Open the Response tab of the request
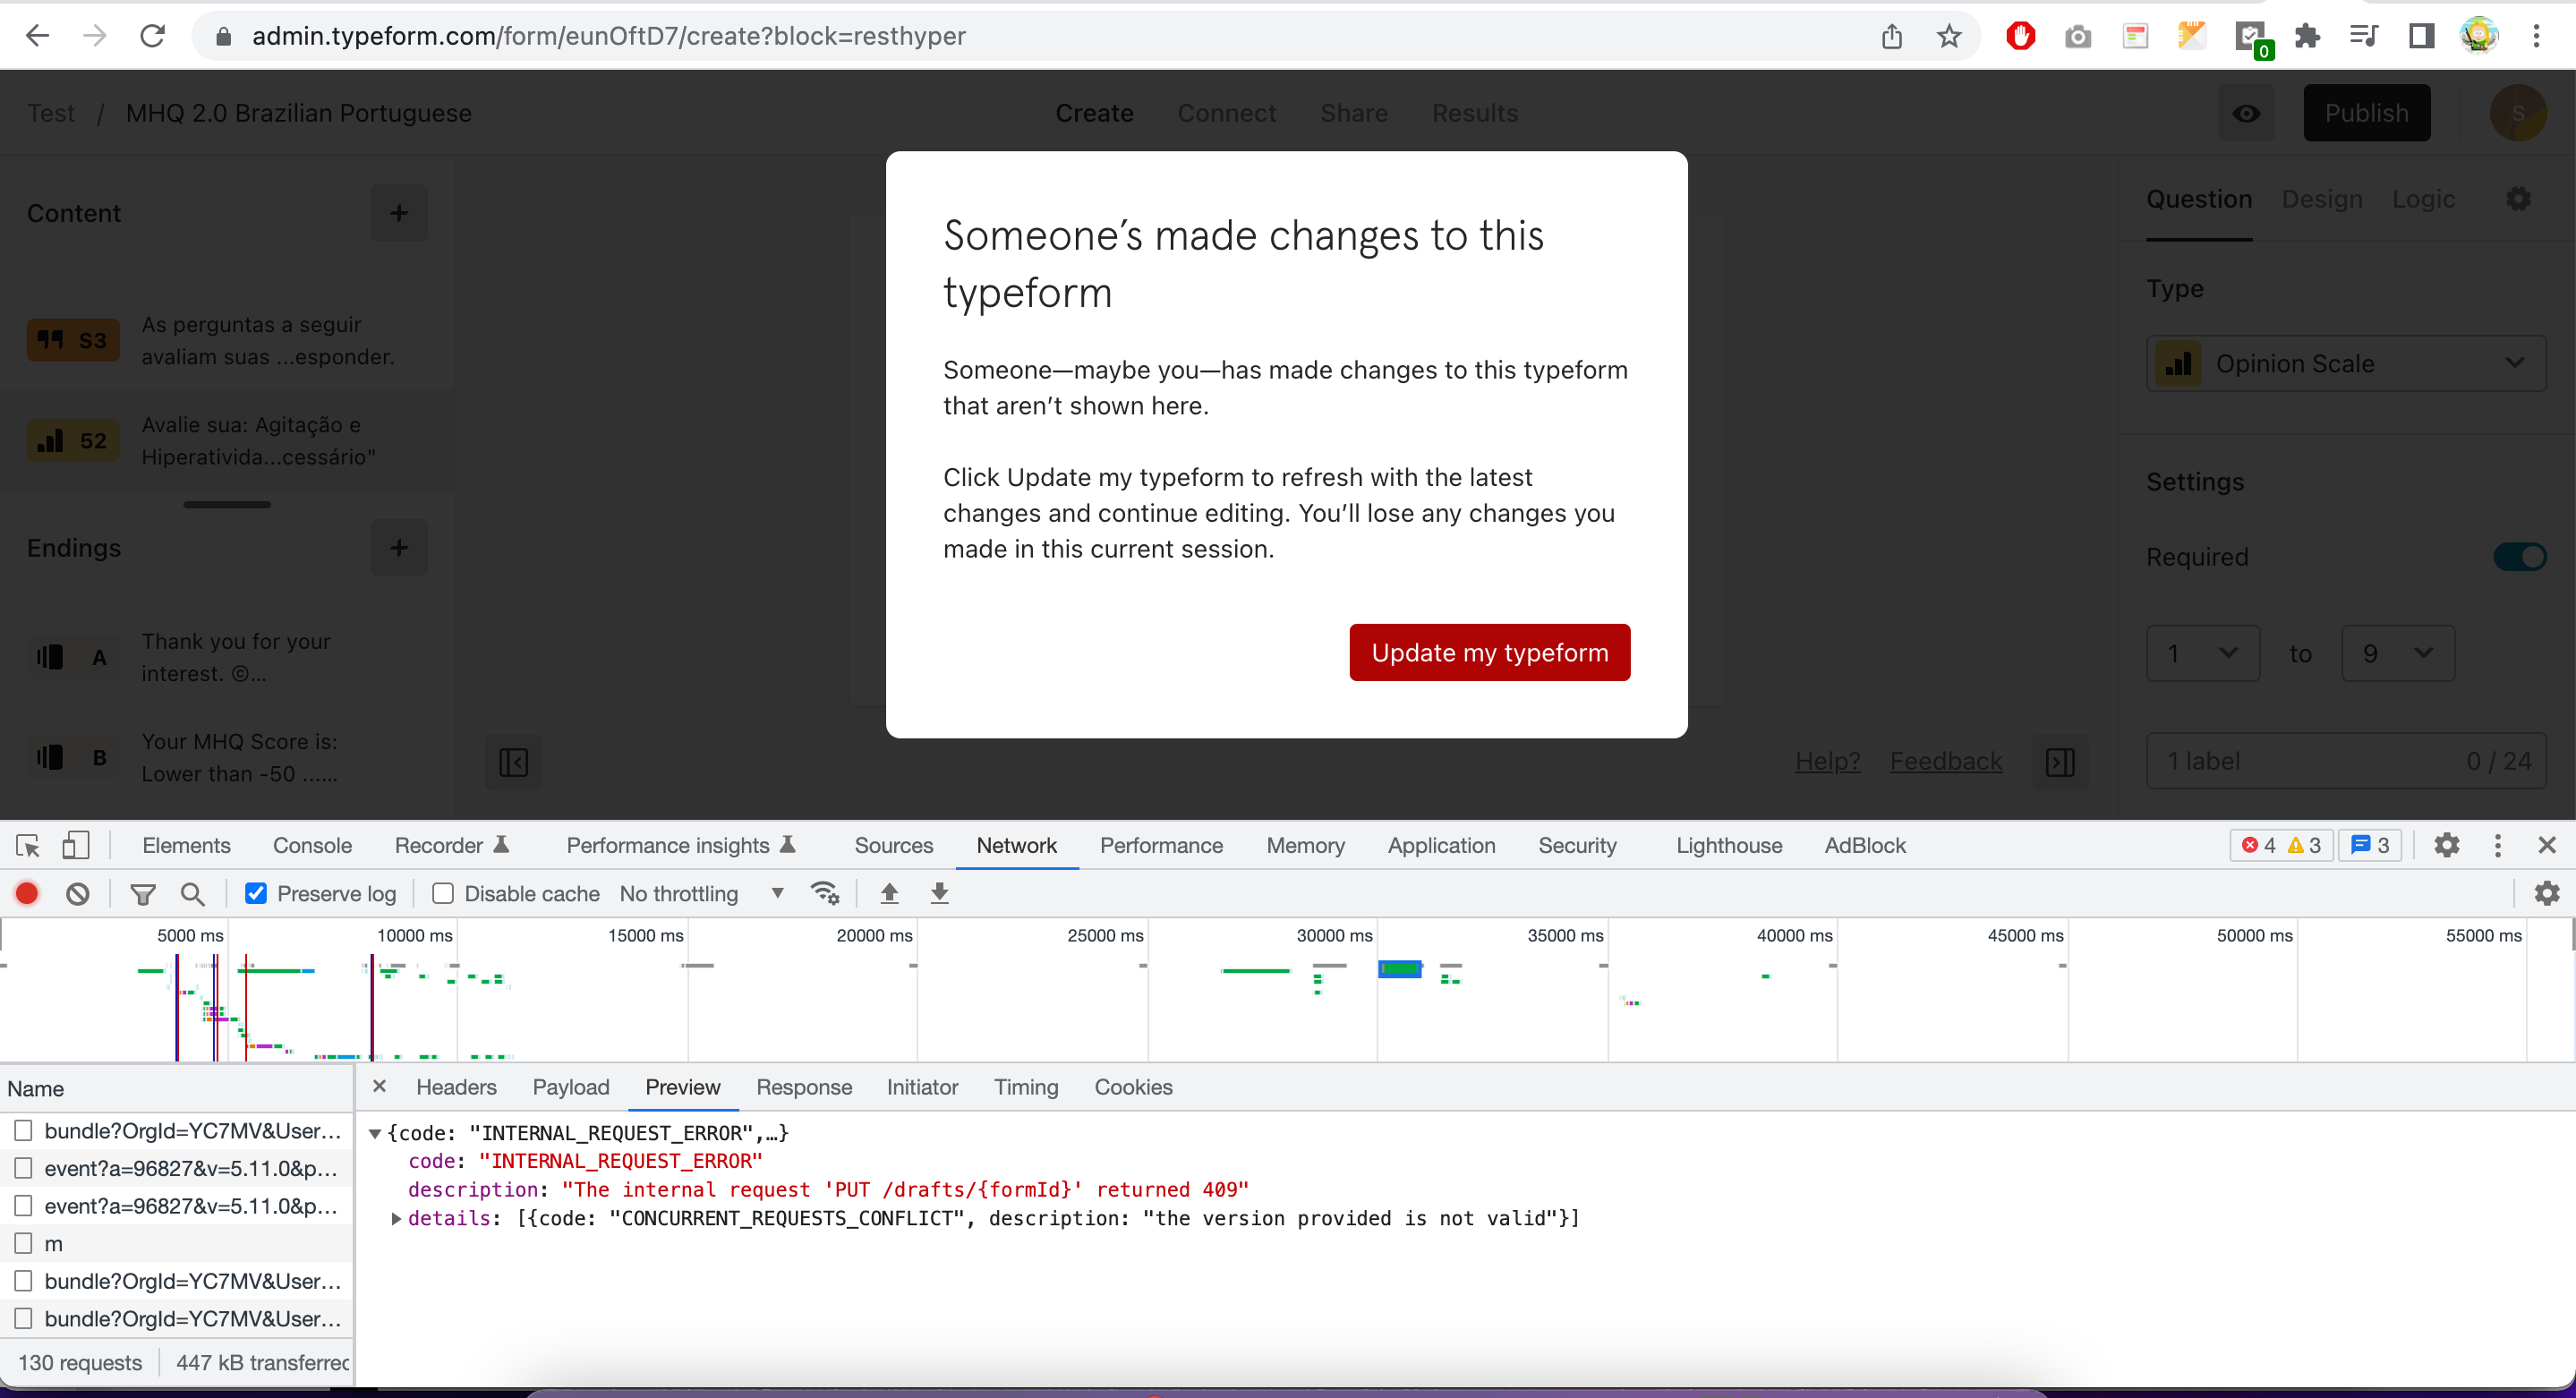Screen dimensions: 2576x1398 point(803,1087)
